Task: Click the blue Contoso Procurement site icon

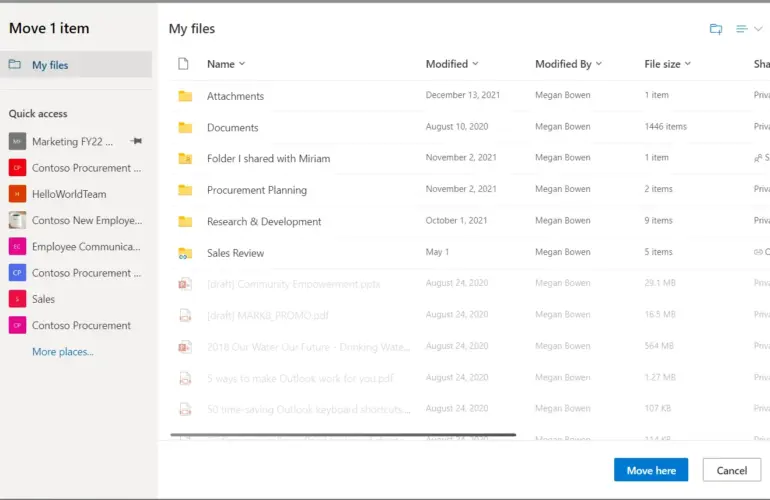Action: click(x=17, y=273)
